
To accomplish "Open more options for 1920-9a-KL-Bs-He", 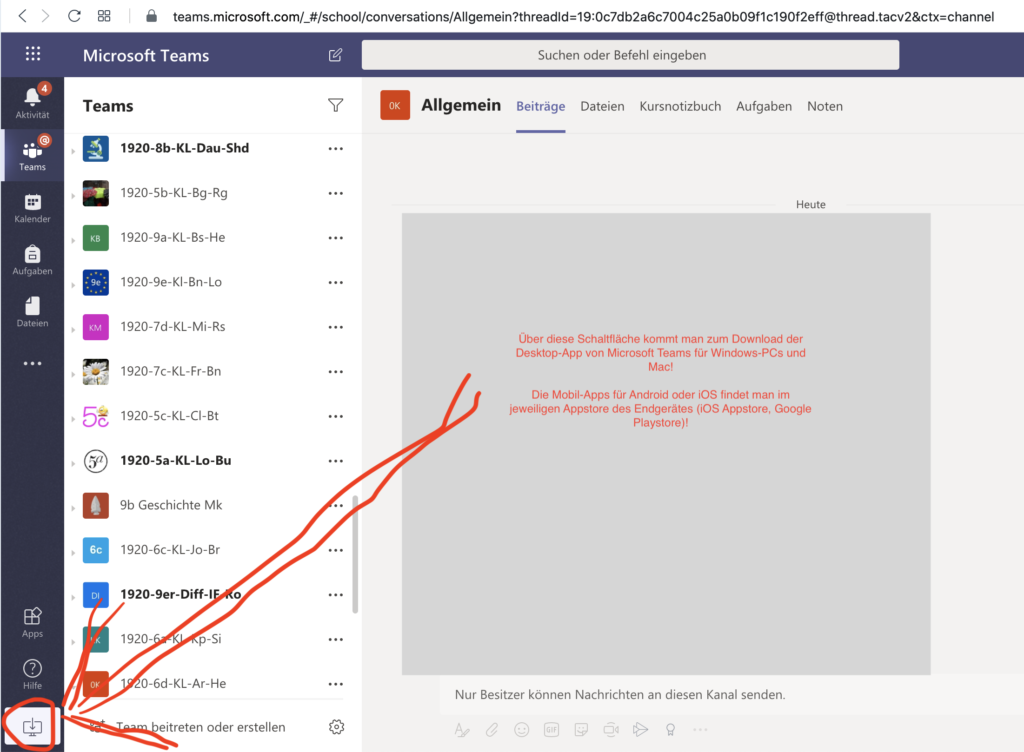I will (336, 238).
